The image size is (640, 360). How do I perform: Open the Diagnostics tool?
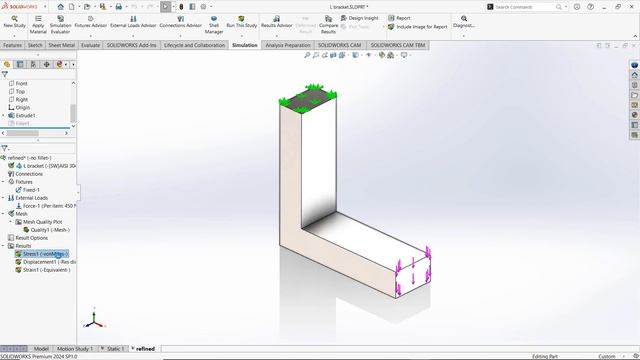click(464, 22)
